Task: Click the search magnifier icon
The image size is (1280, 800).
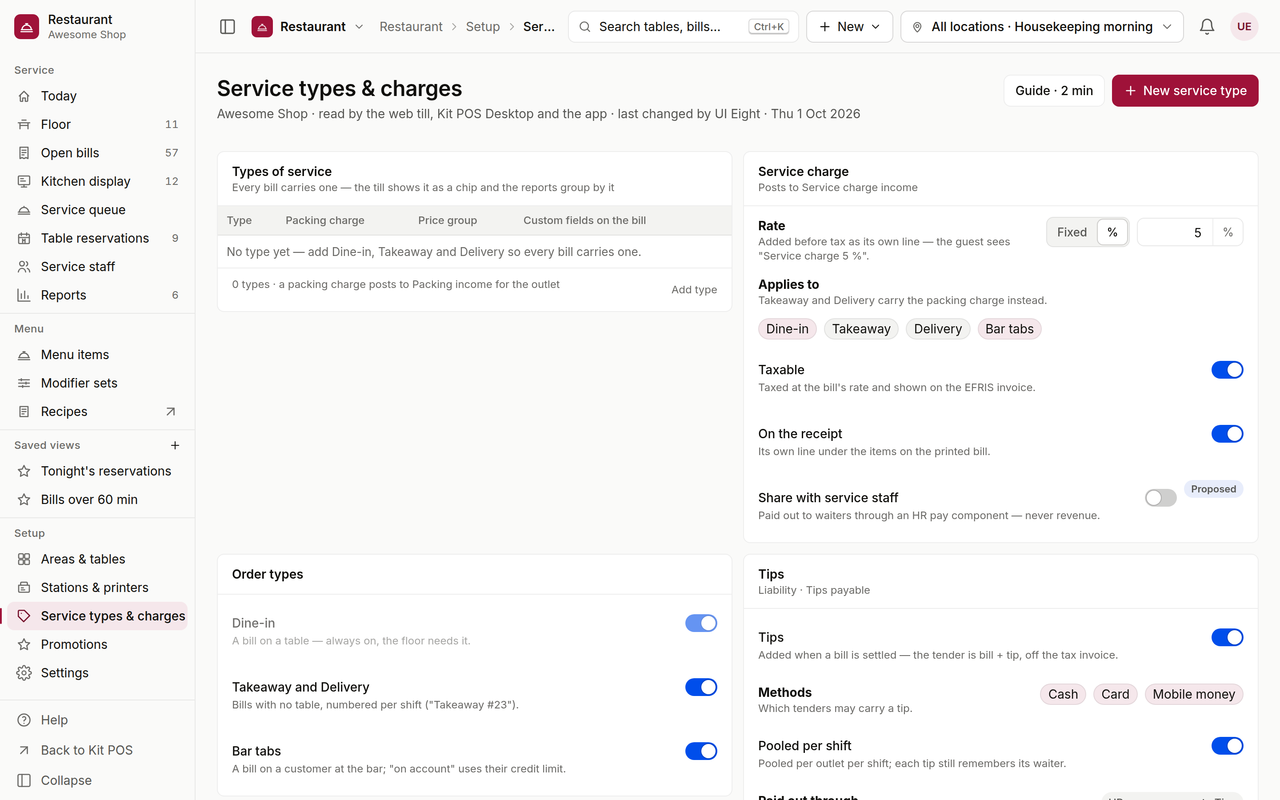Action: click(x=585, y=27)
